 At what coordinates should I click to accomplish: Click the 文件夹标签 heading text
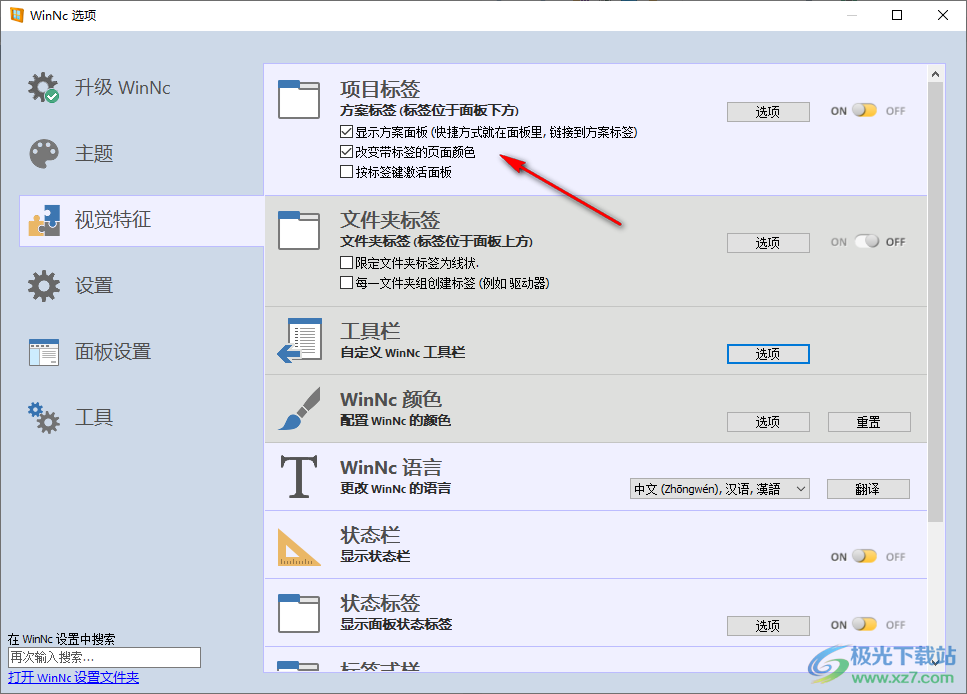390,220
